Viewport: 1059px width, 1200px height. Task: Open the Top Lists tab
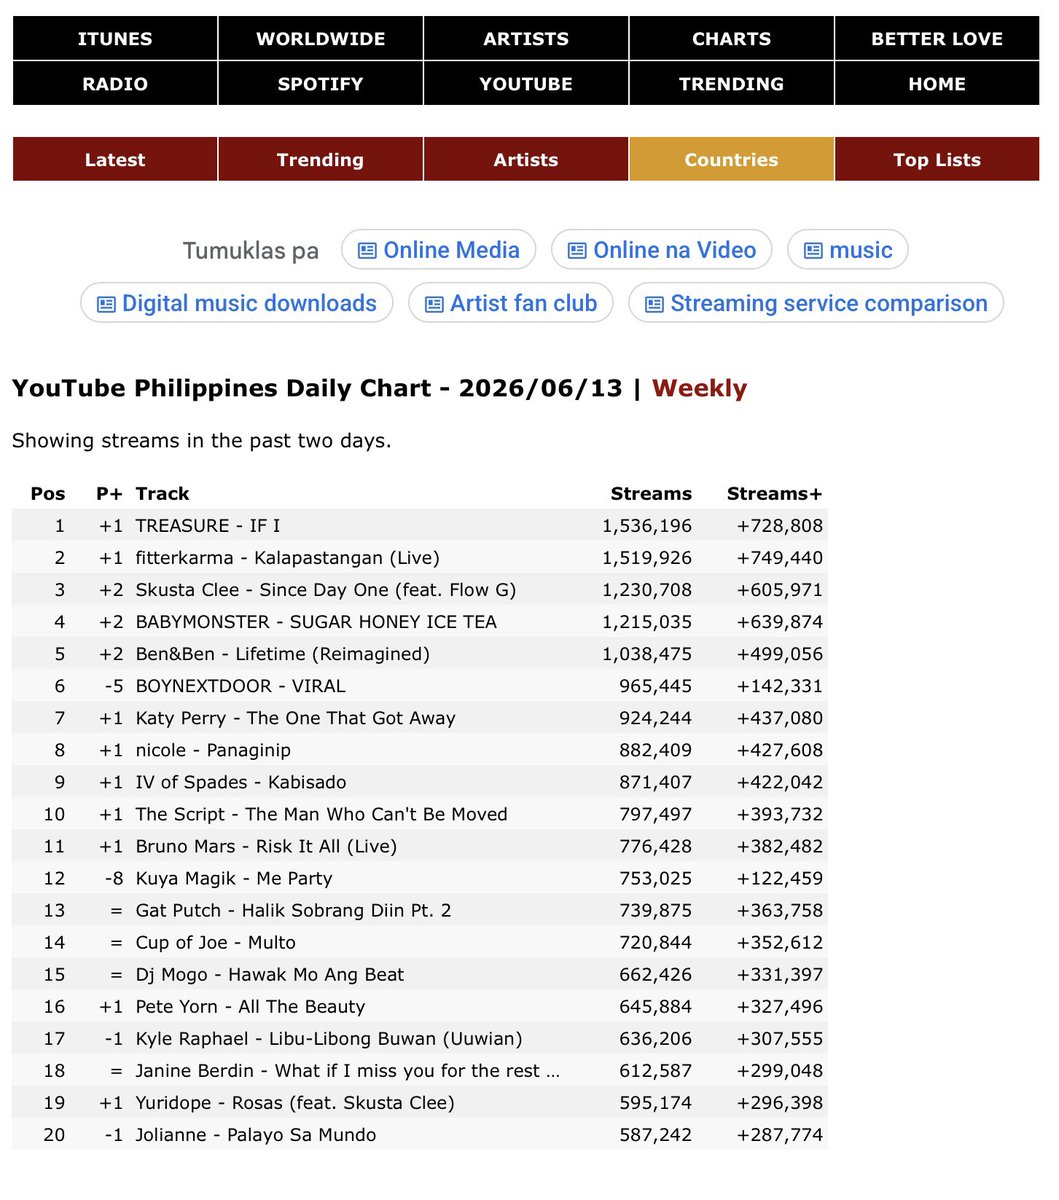[x=937, y=160]
